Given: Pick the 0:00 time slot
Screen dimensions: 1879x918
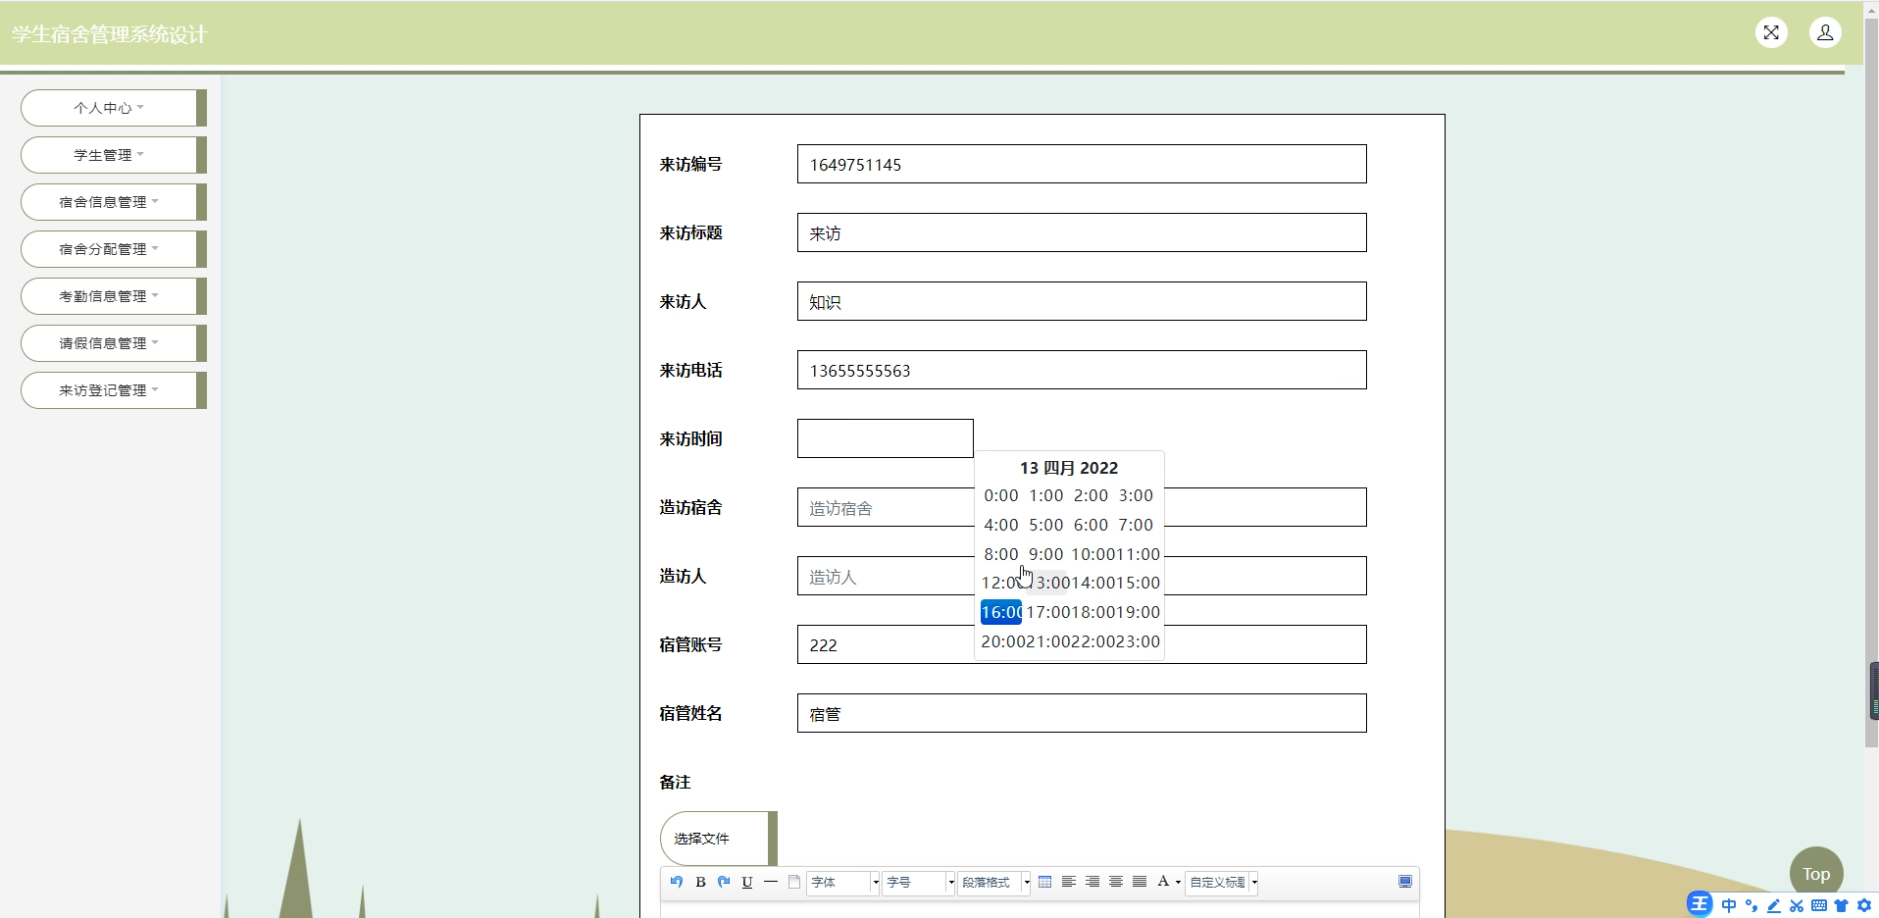Looking at the screenshot, I should pos(1000,495).
